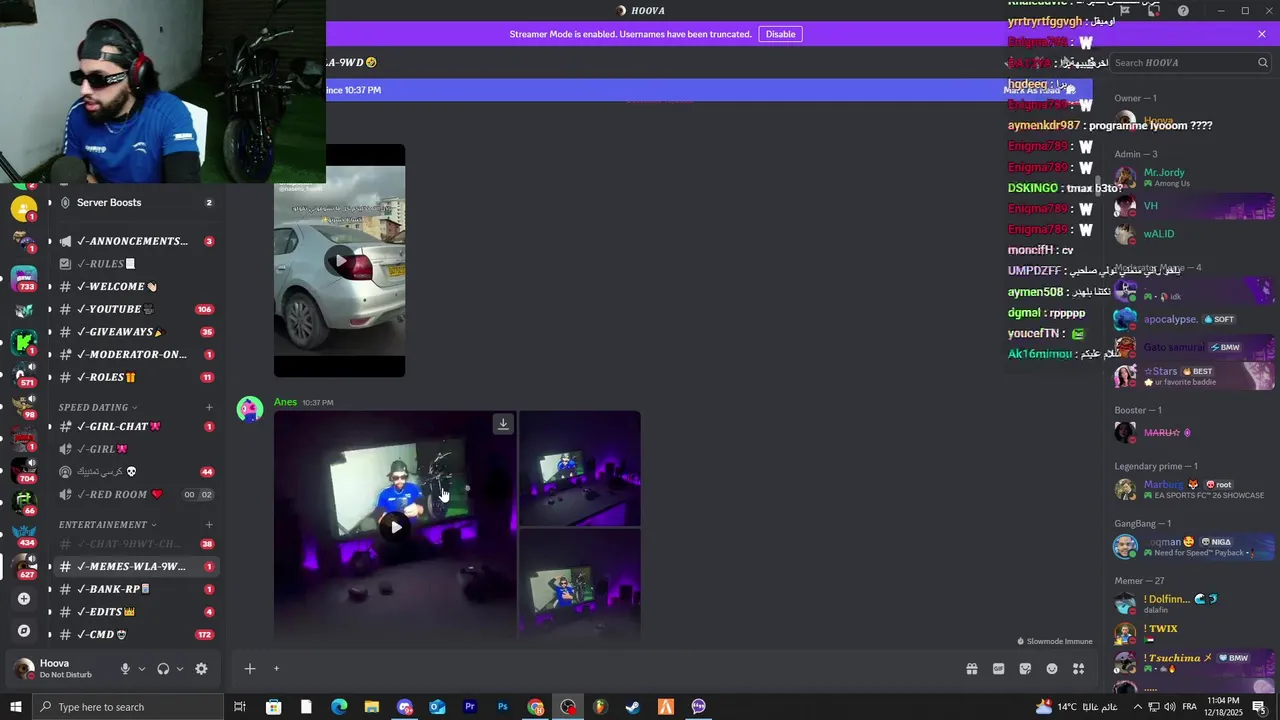This screenshot has width=1280, height=720.
Task: Open the CMD channel
Action: (135, 634)
